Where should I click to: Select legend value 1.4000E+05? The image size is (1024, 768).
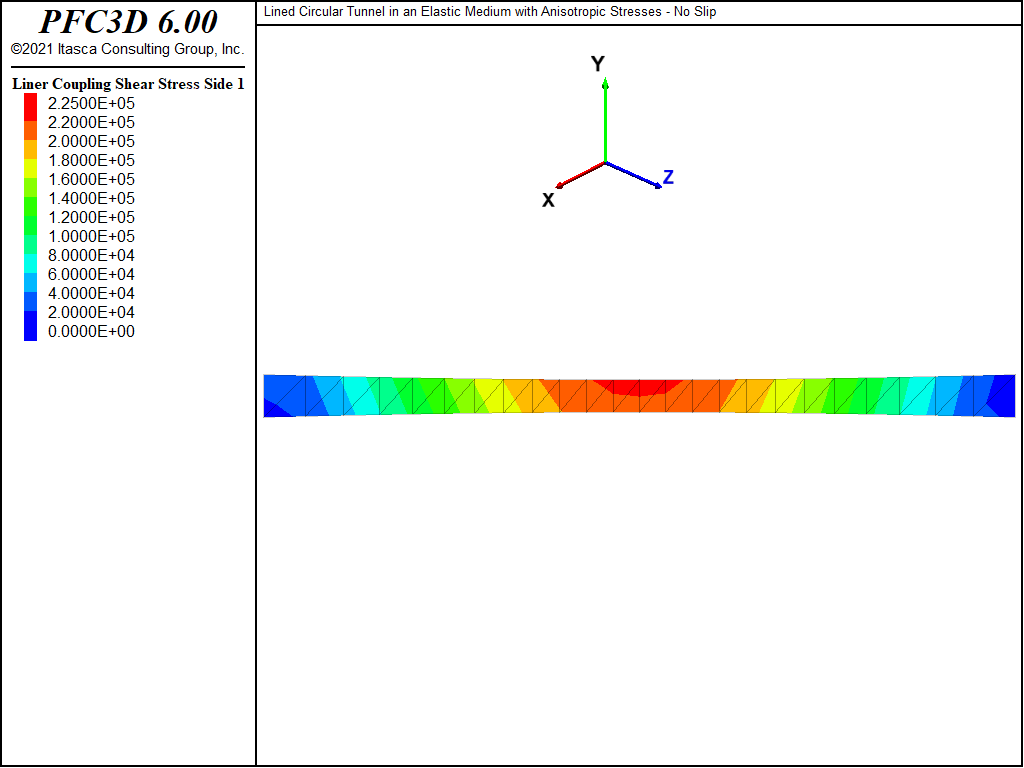click(x=91, y=198)
